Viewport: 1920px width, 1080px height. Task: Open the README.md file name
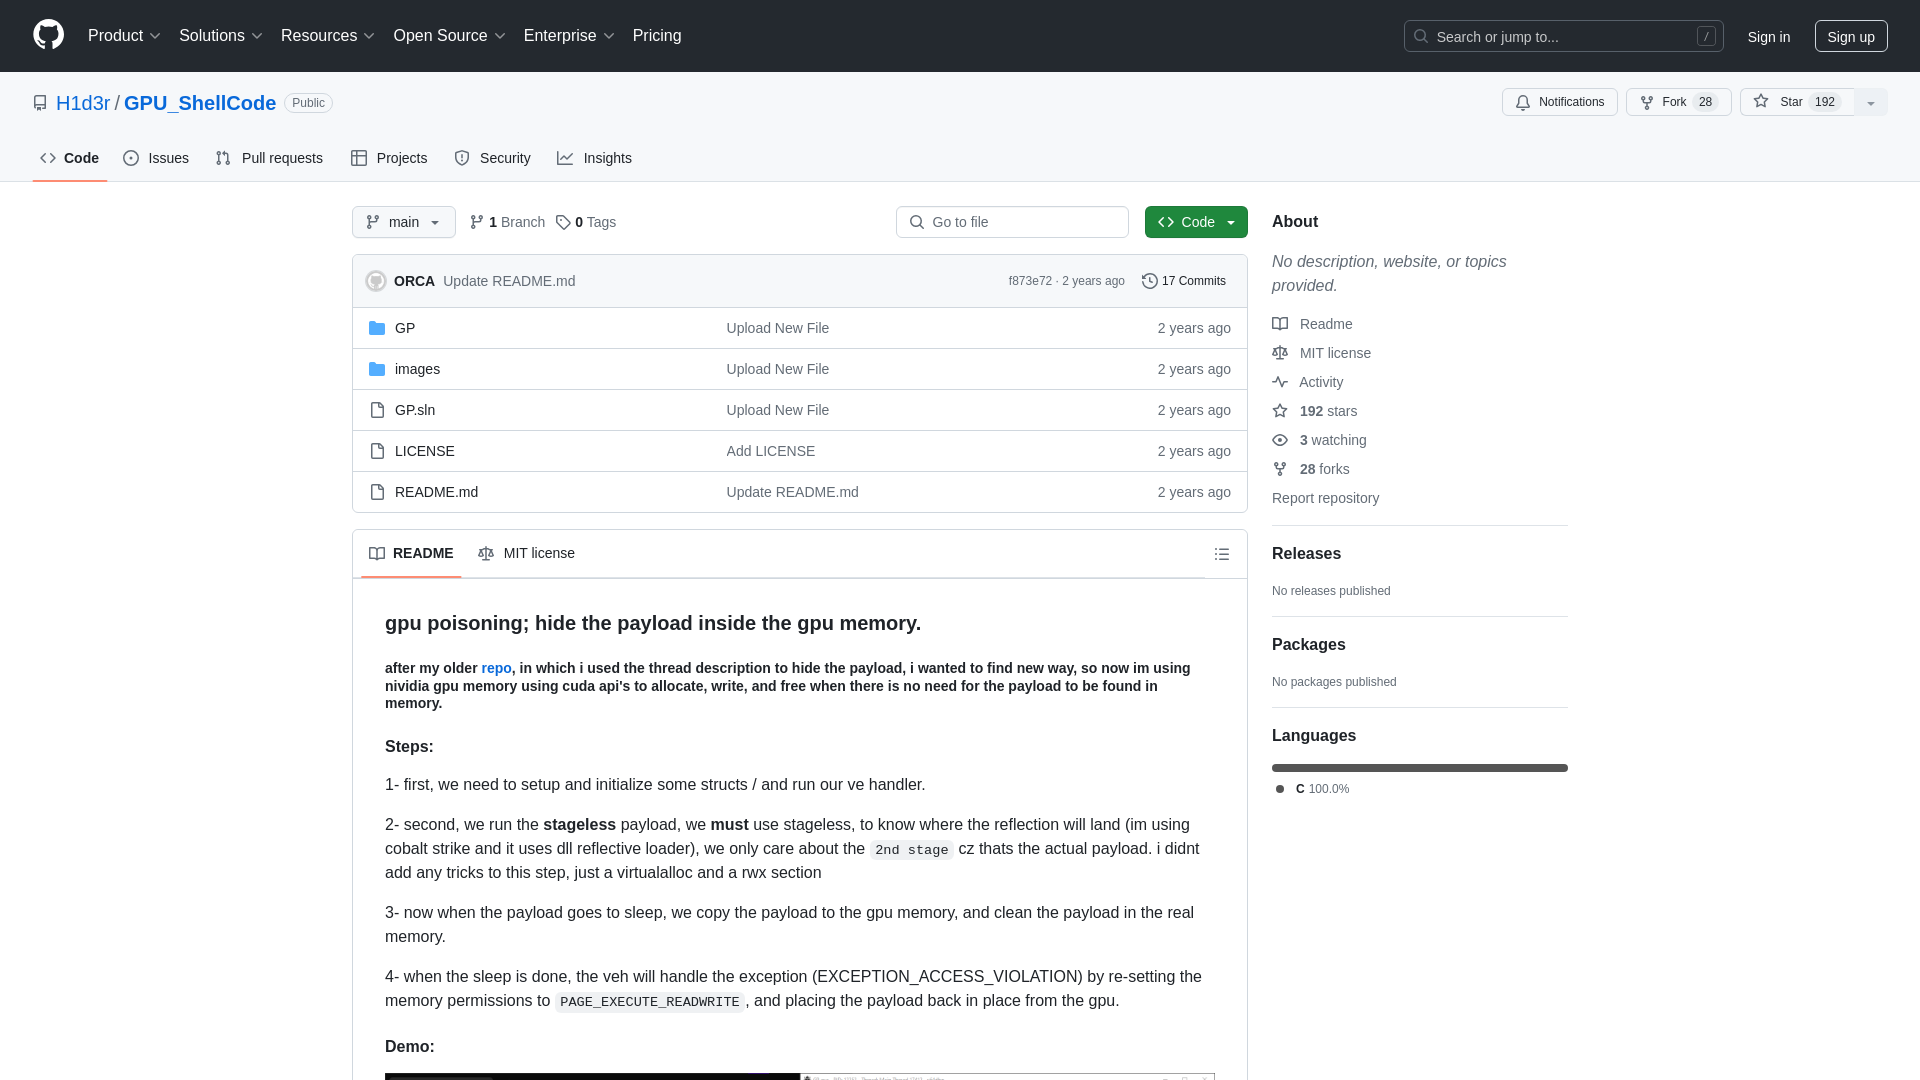pos(436,492)
